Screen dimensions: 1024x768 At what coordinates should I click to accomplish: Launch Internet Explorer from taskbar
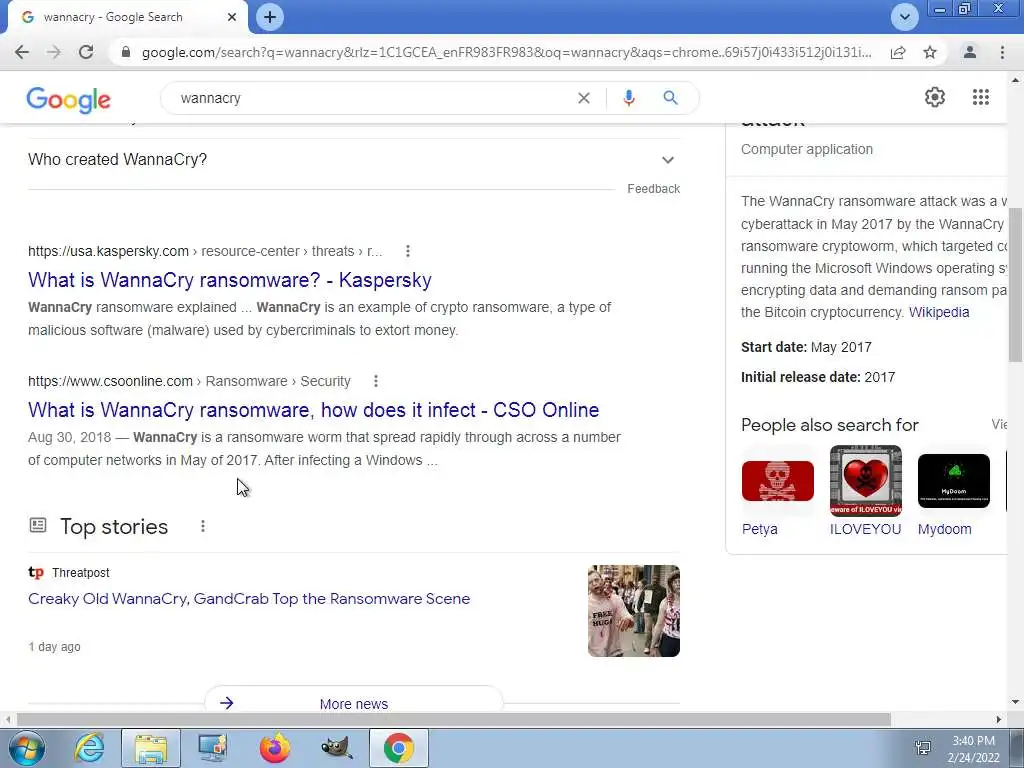(x=89, y=748)
